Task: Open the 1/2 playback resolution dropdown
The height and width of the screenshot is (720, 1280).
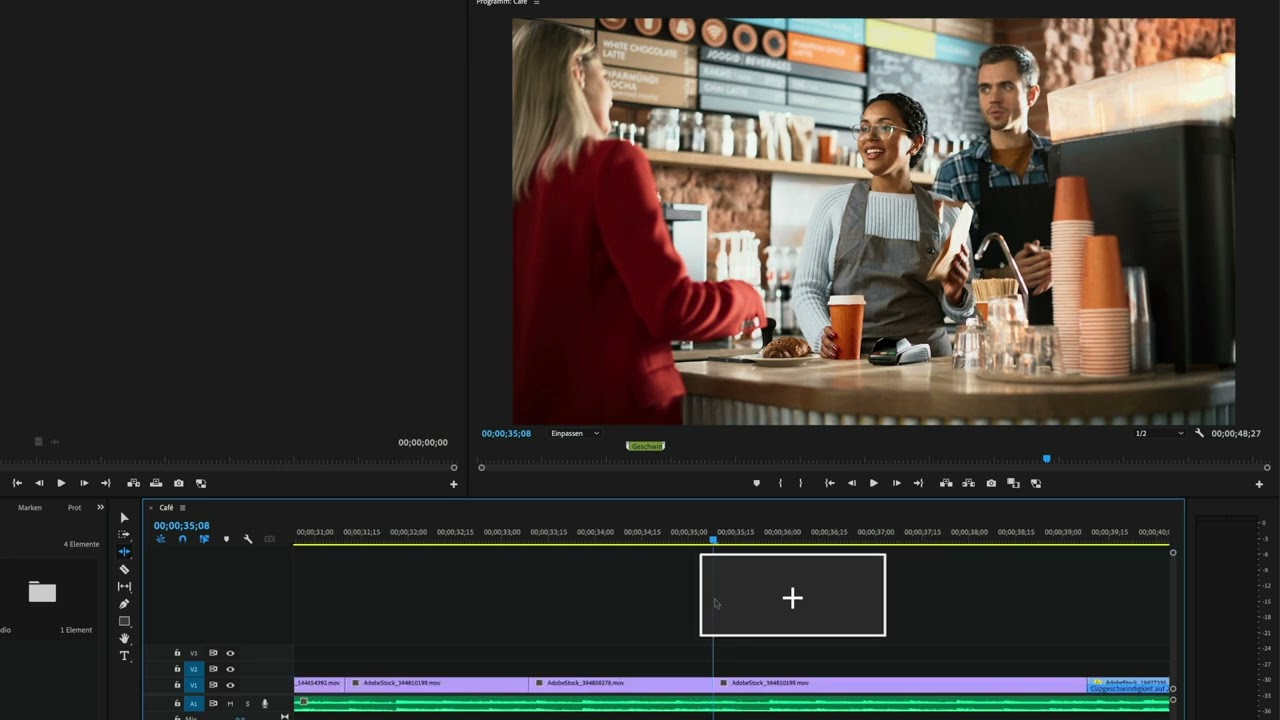Action: coord(1159,433)
